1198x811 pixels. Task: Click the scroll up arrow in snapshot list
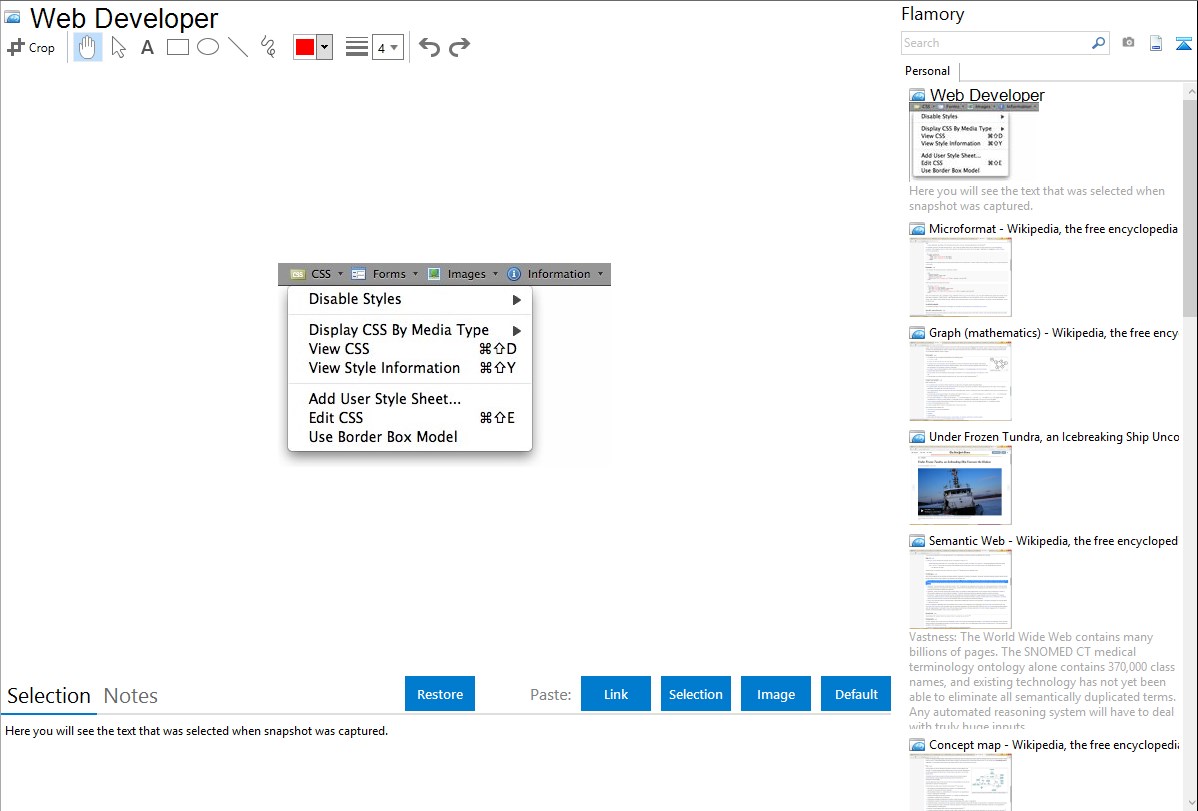(1190, 90)
